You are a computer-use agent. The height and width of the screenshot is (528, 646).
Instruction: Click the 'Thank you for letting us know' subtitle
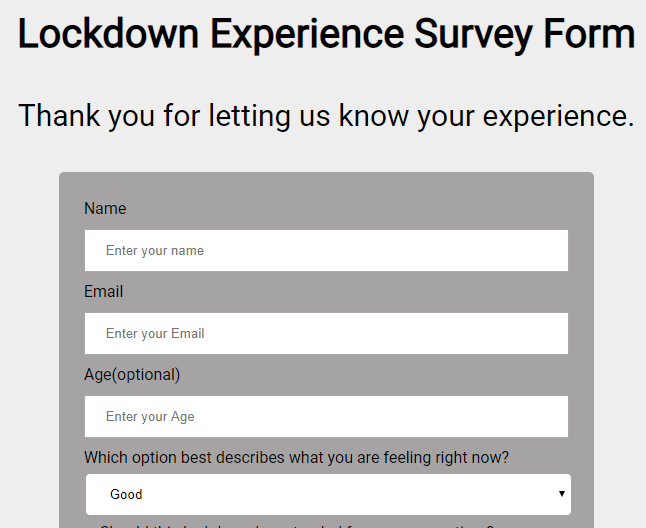(x=326, y=116)
